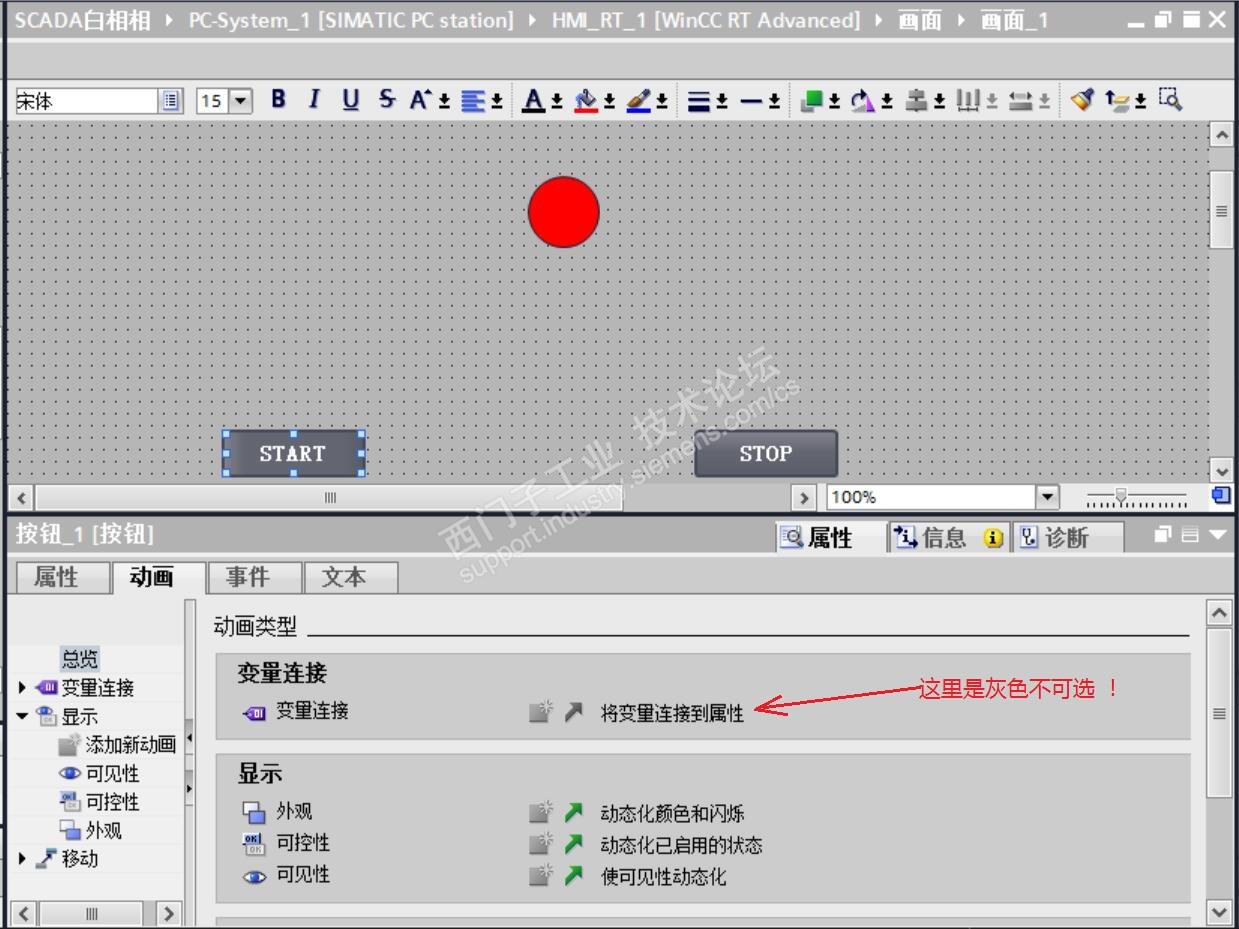This screenshot has height=929, width=1239.
Task: Apply the fill color bucket icon
Action: [587, 100]
